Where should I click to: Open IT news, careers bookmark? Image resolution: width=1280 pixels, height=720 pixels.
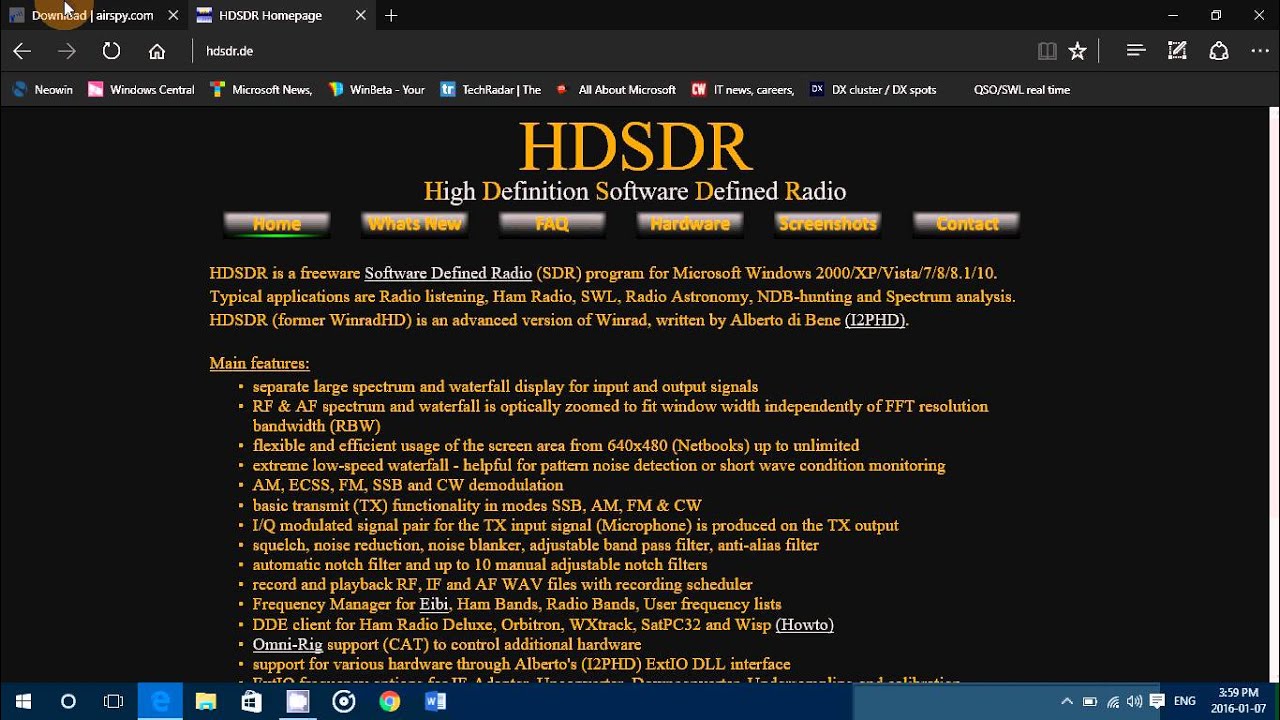click(x=743, y=90)
